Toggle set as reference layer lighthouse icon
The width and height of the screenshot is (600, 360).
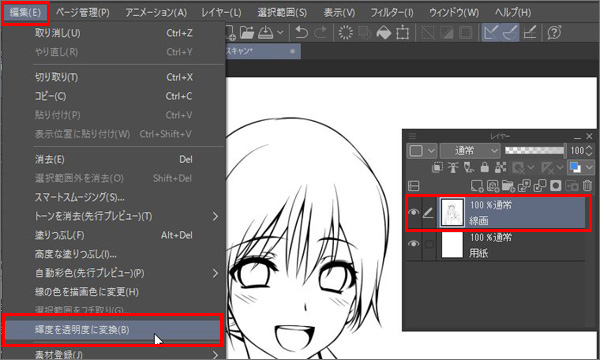[453, 167]
